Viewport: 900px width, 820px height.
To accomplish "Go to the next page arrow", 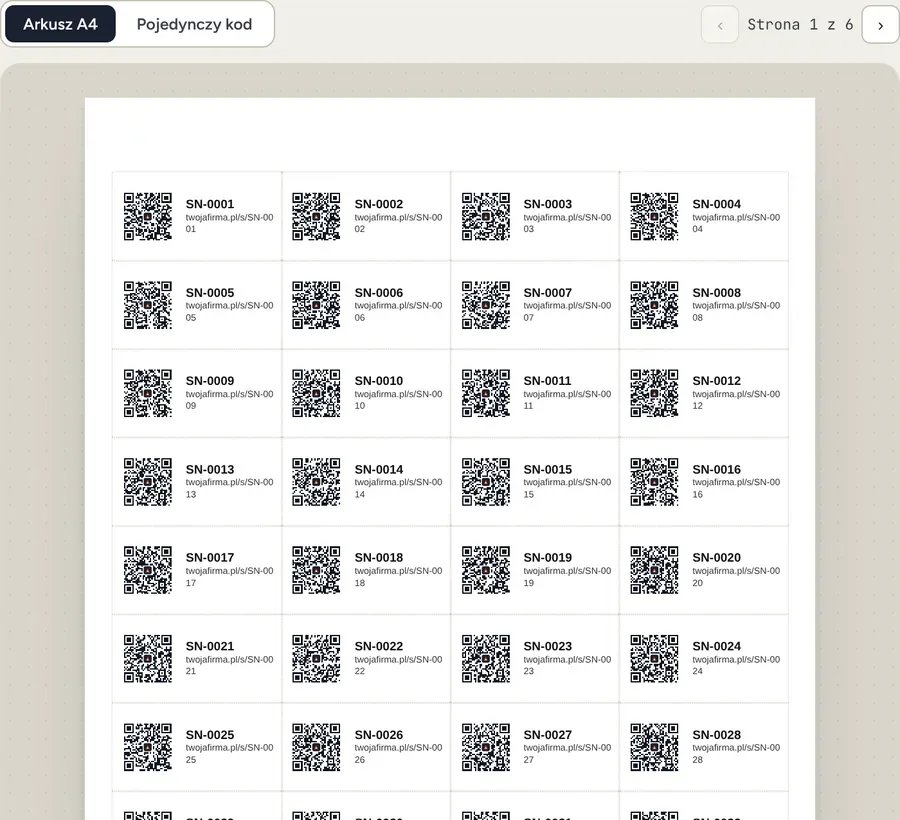I will pyautogui.click(x=880, y=25).
